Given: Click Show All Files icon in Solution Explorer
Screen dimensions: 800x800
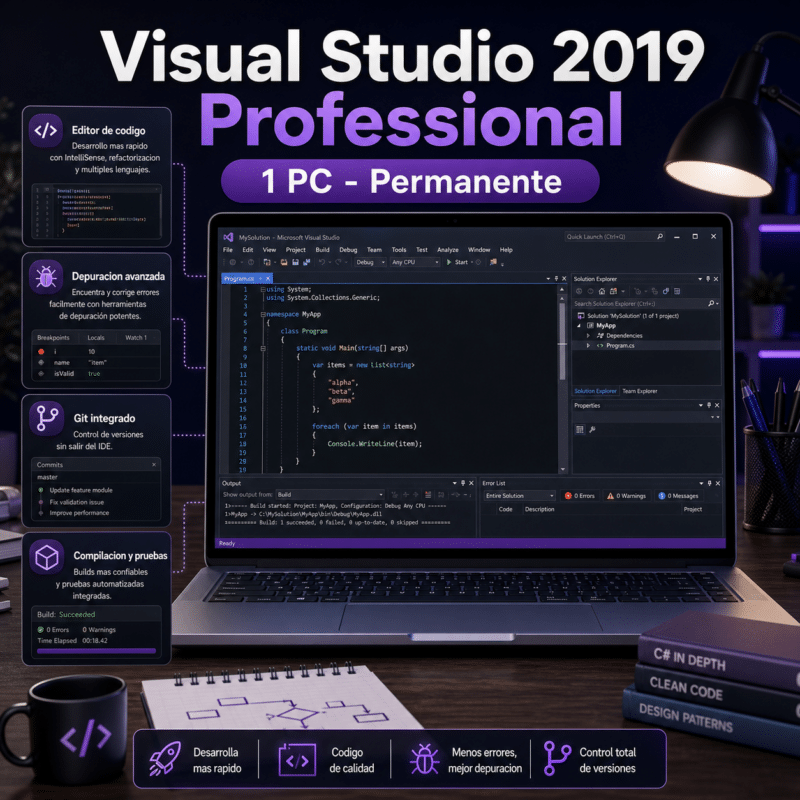Looking at the screenshot, I should click(x=666, y=291).
